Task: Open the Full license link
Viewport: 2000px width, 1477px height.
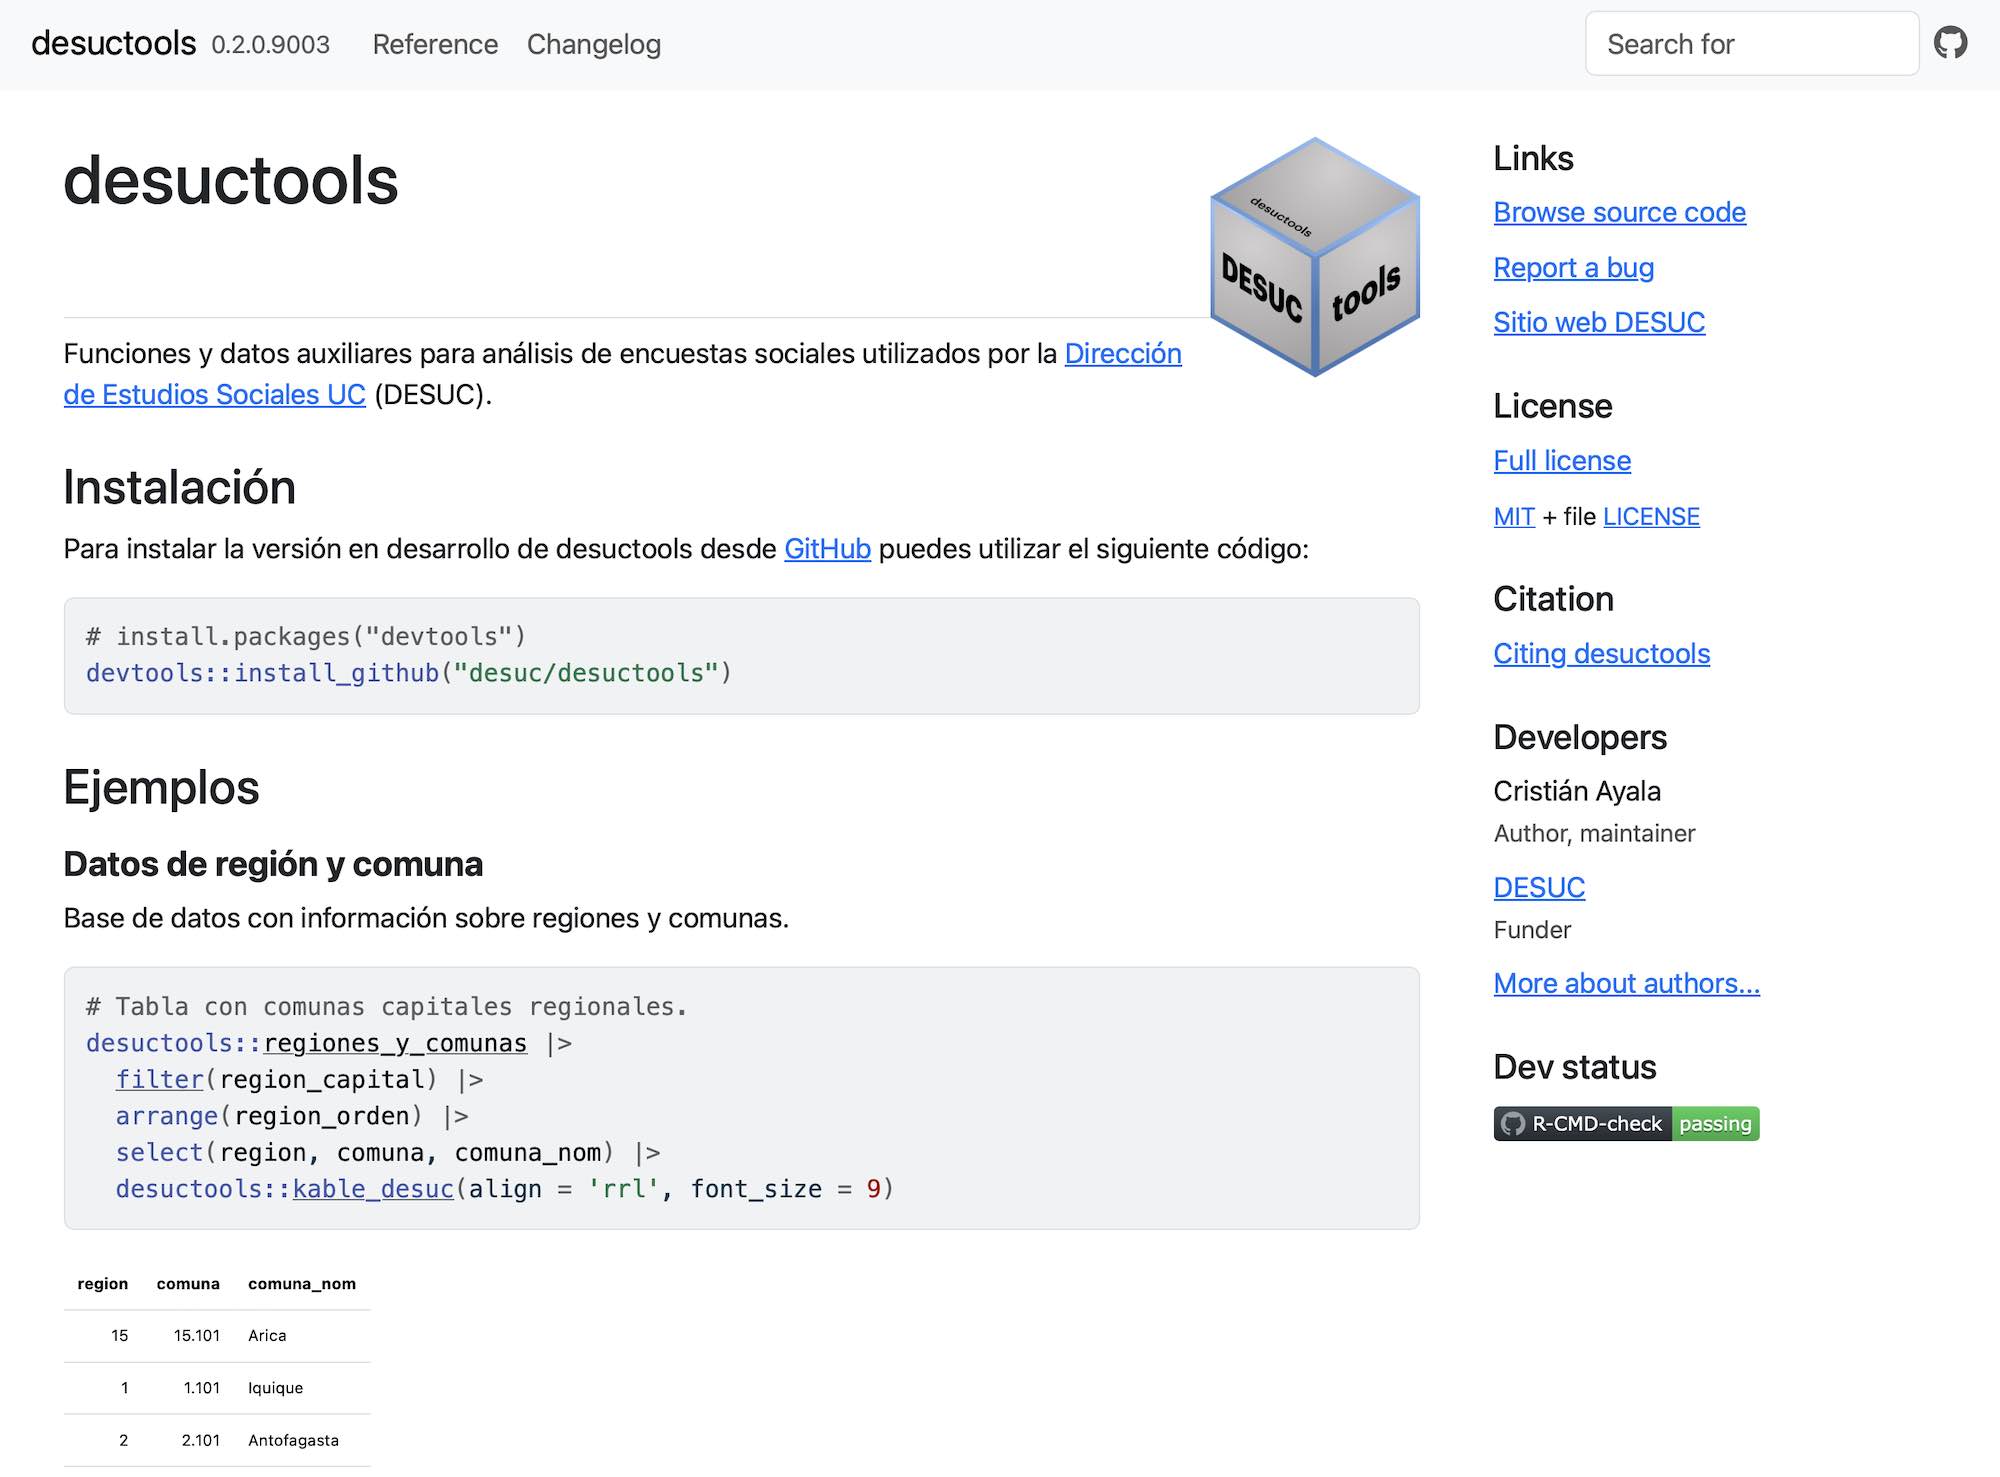Action: [1562, 460]
